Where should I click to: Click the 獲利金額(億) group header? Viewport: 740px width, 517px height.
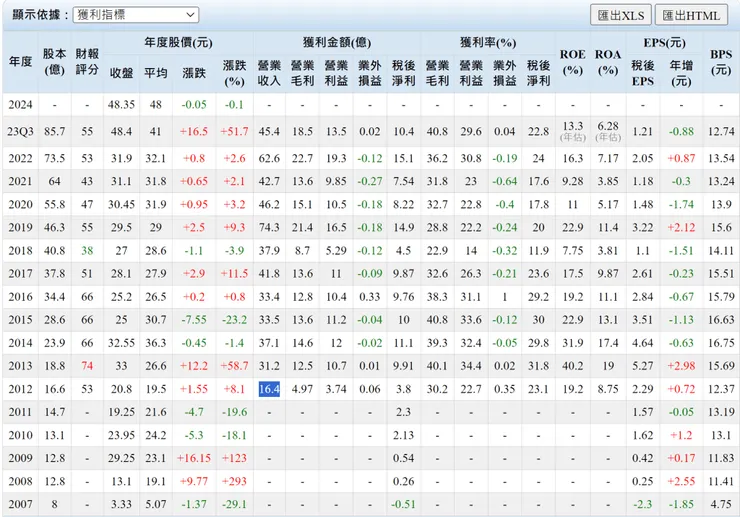point(337,43)
